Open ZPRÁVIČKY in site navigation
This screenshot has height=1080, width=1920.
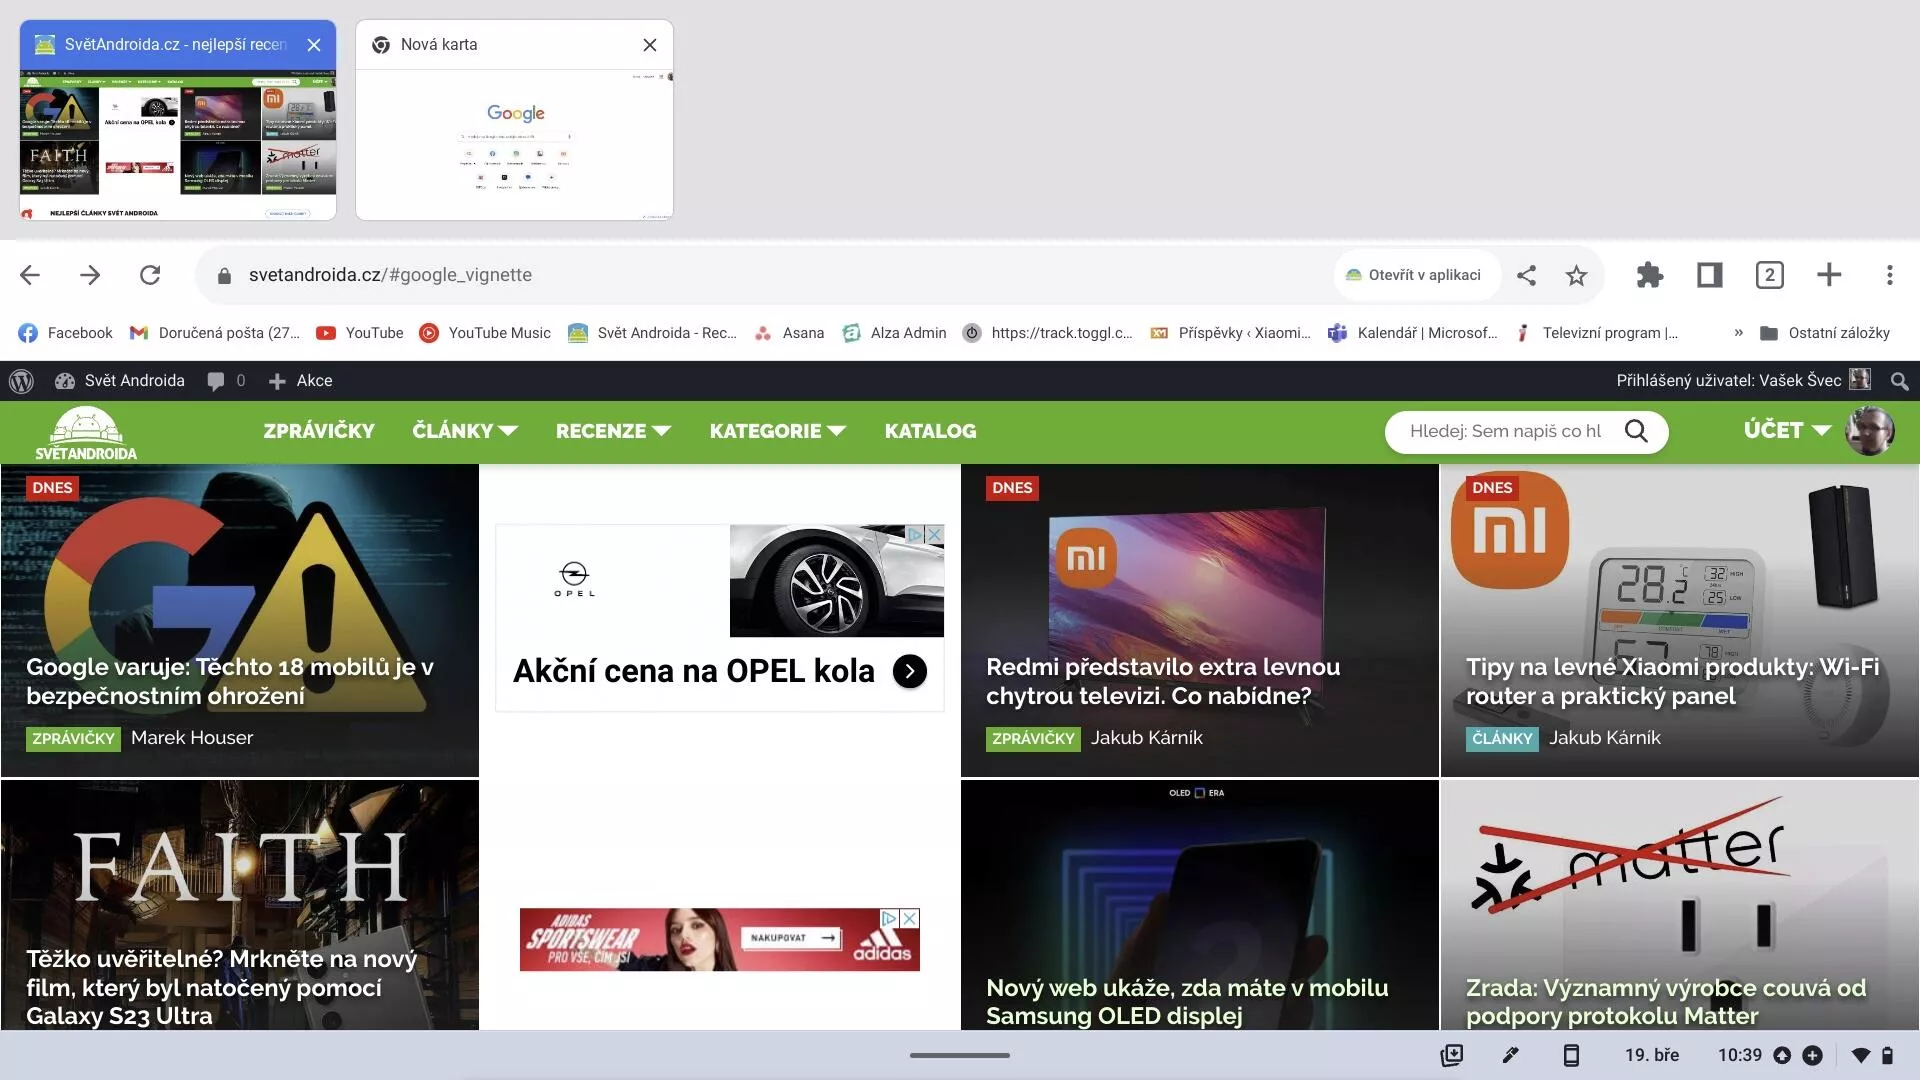click(319, 431)
